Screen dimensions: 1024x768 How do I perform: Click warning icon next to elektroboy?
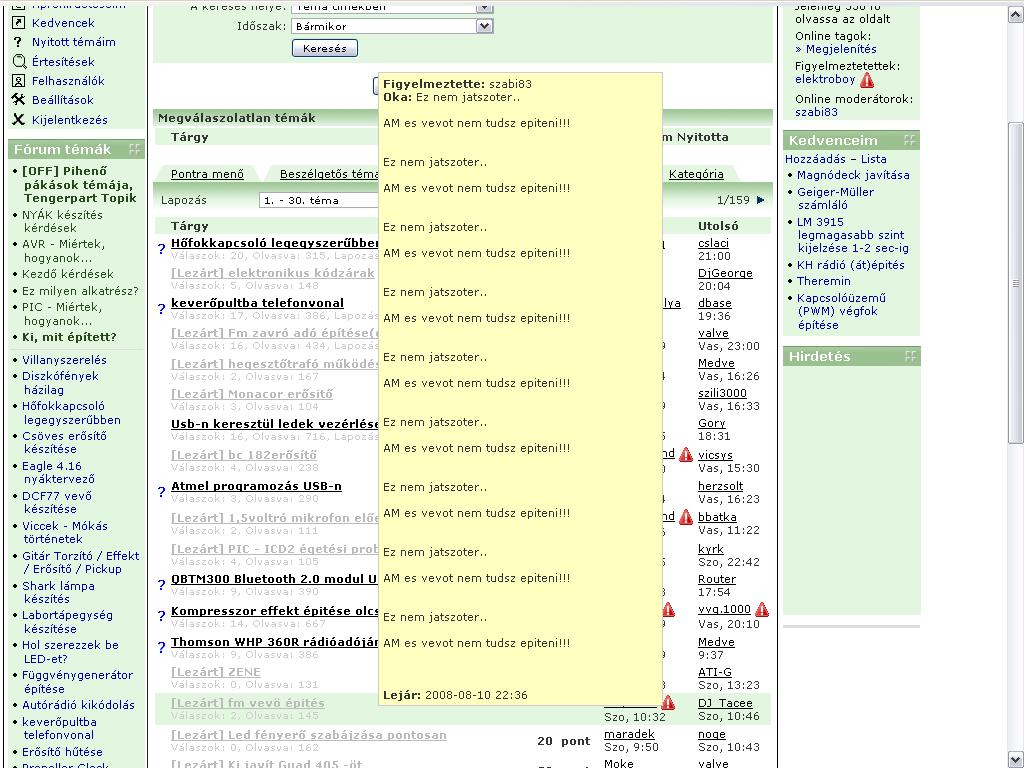867,80
